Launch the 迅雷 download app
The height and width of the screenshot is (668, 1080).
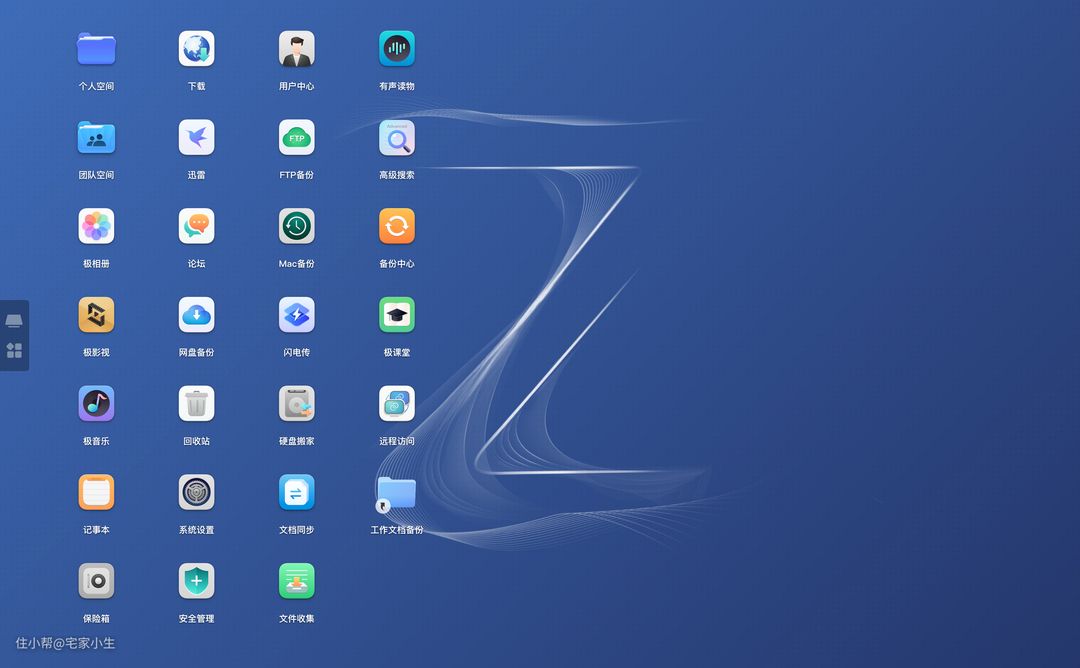196,138
